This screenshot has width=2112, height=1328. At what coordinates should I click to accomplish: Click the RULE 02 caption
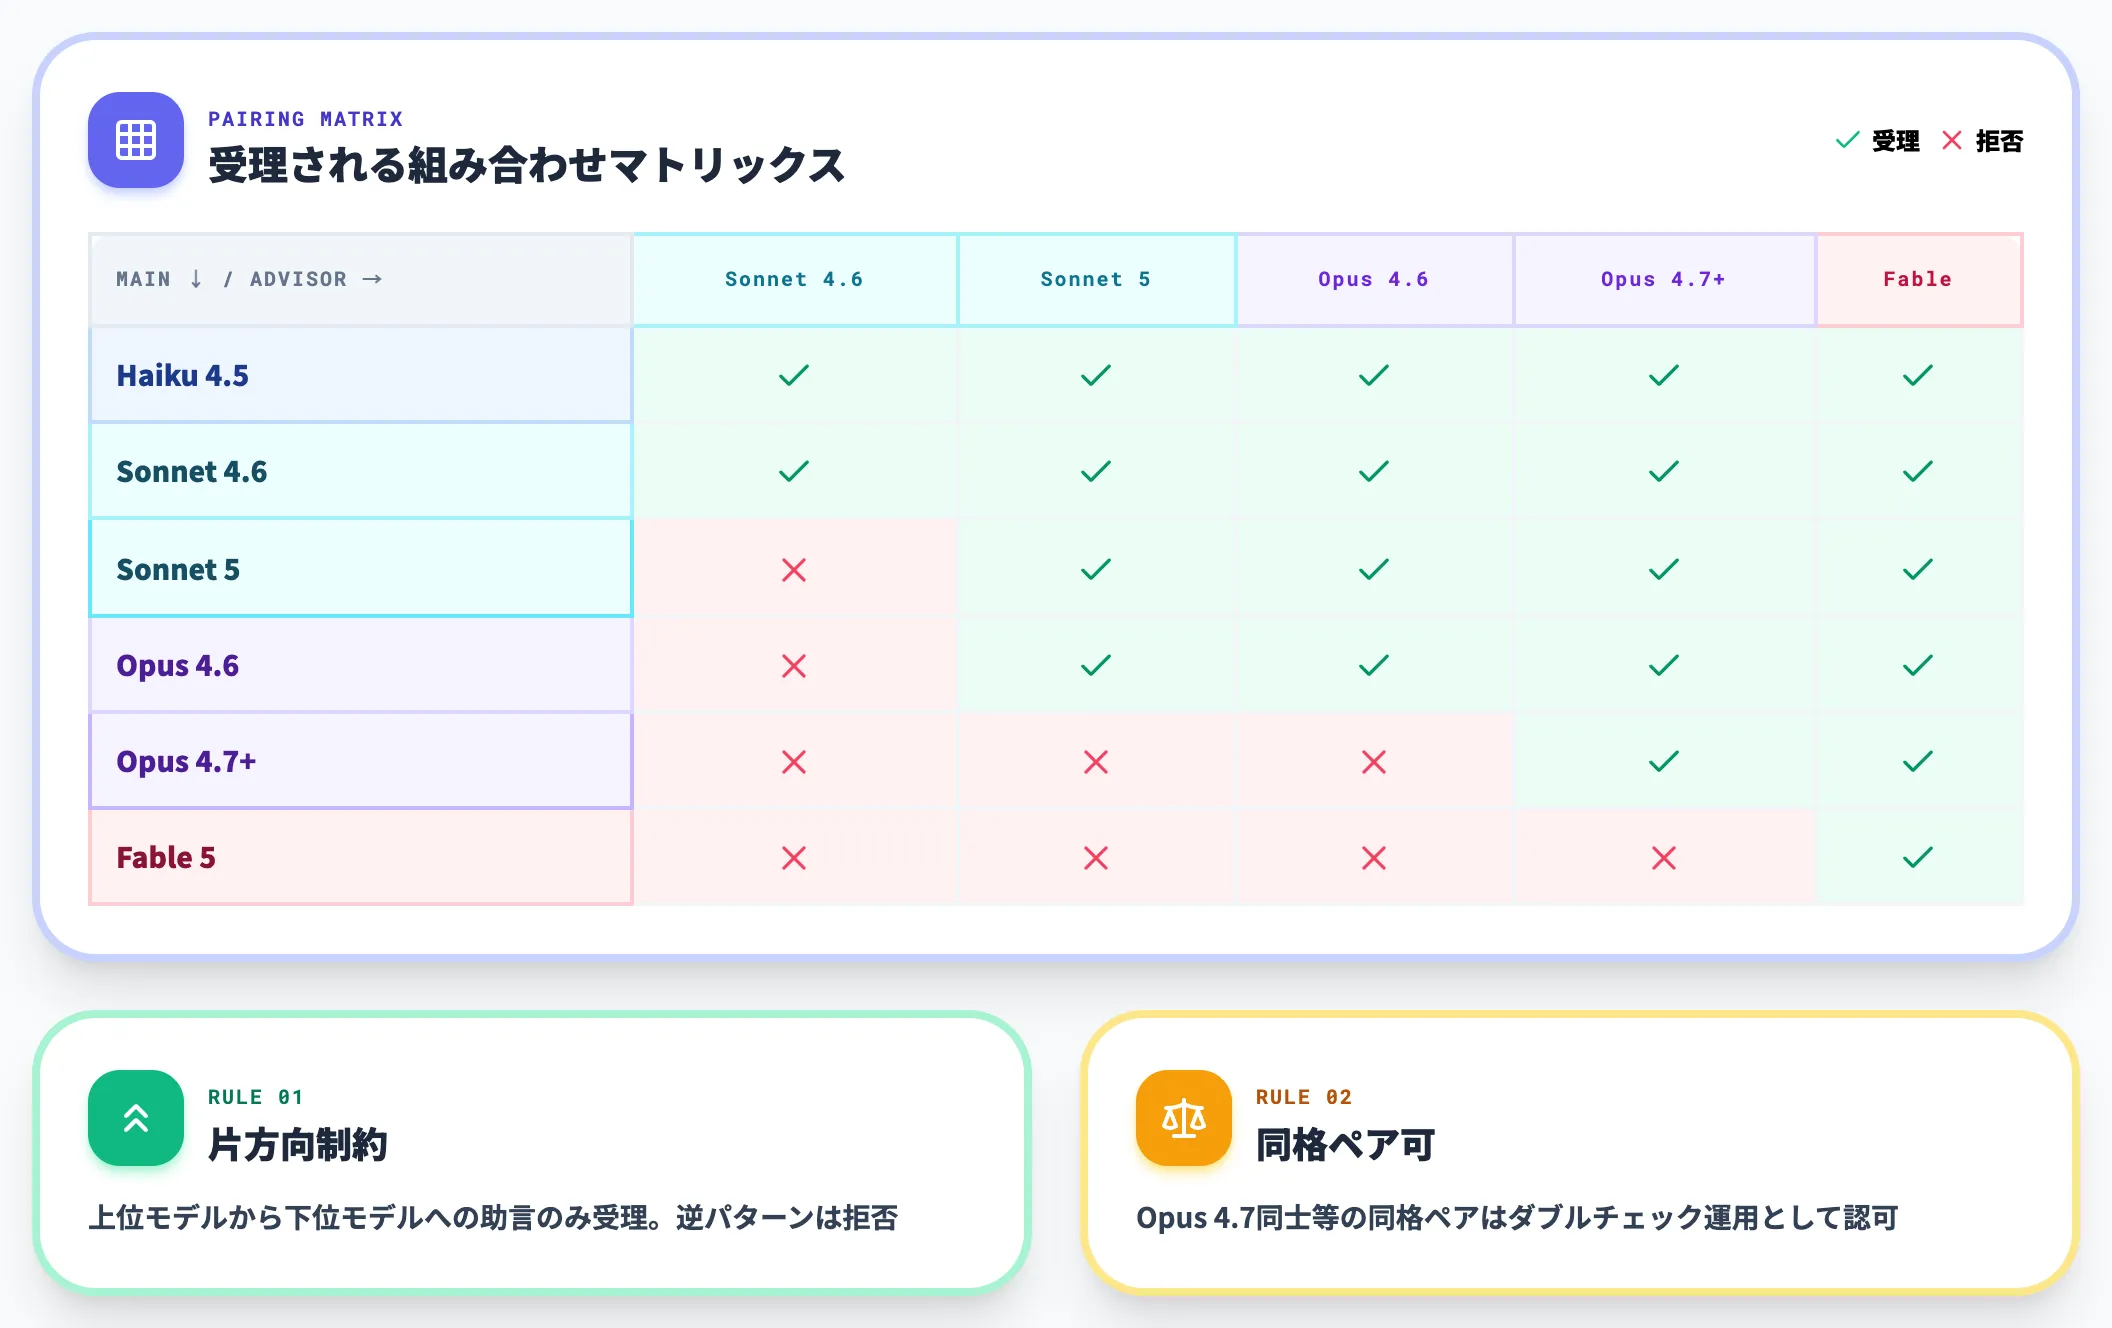click(1304, 1097)
